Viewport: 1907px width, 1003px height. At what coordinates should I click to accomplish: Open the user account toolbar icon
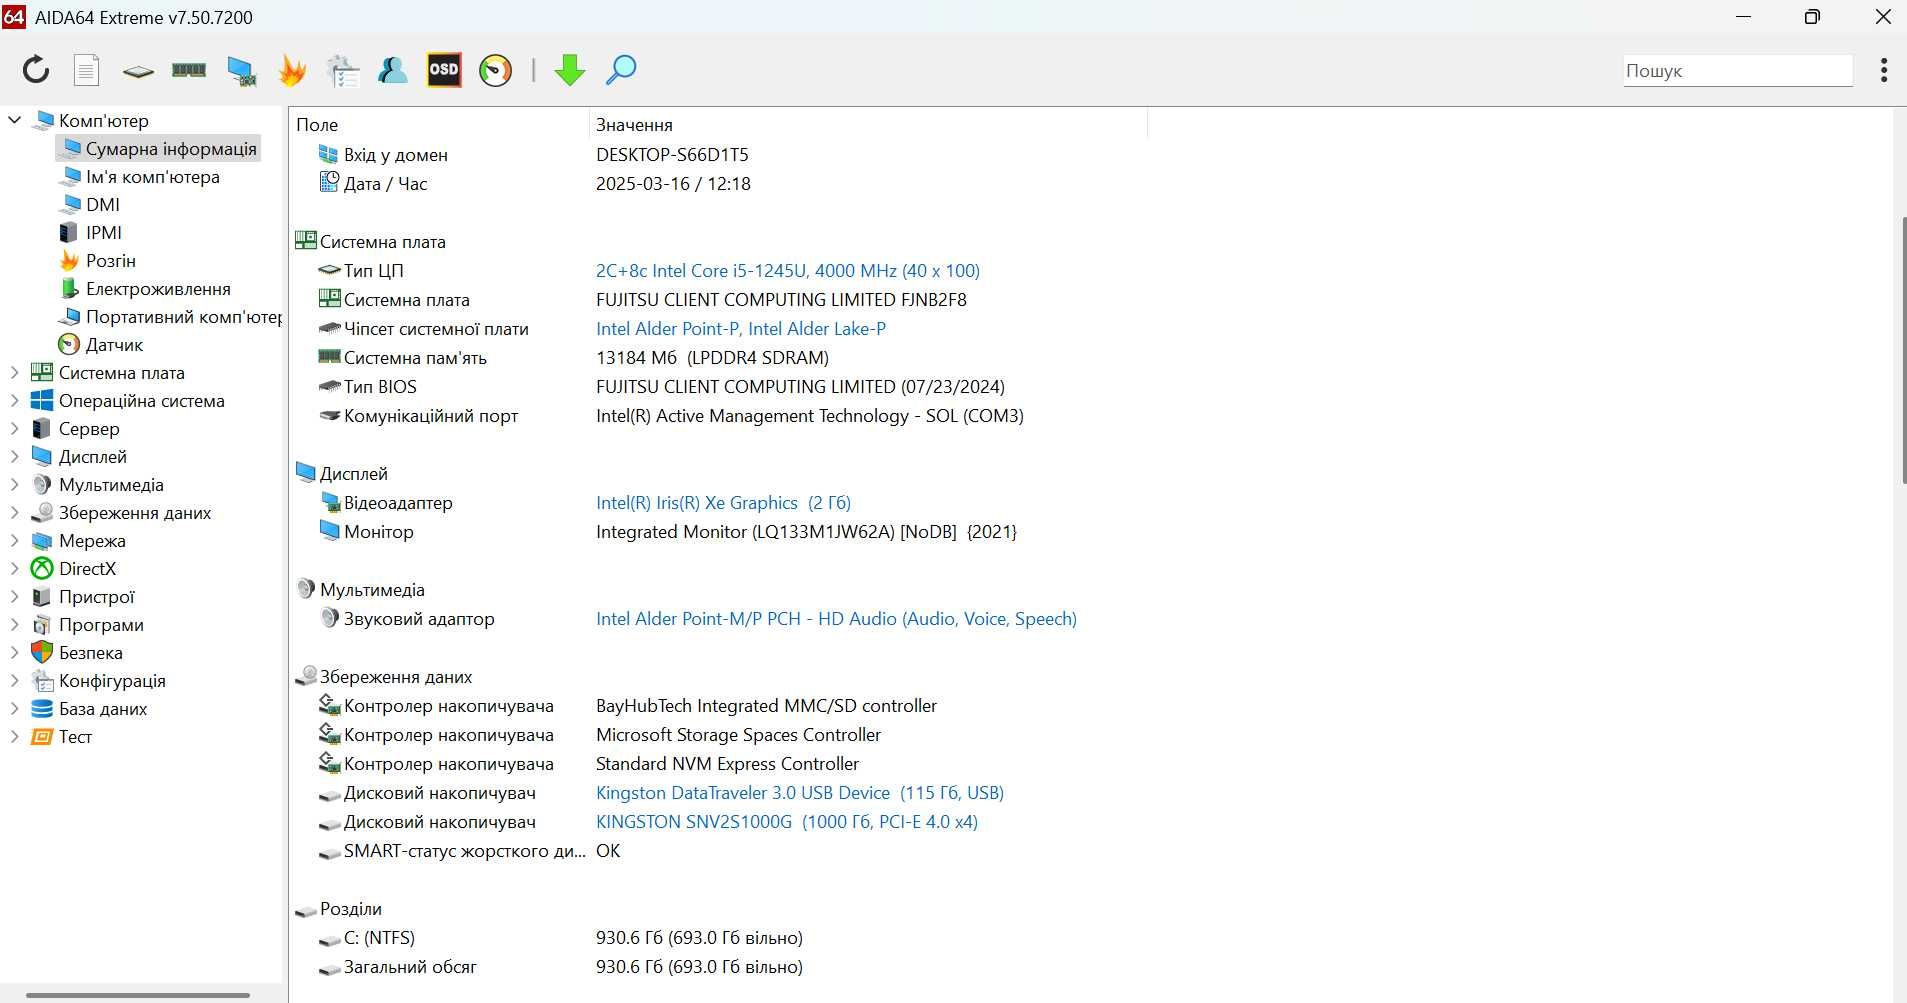(x=393, y=70)
